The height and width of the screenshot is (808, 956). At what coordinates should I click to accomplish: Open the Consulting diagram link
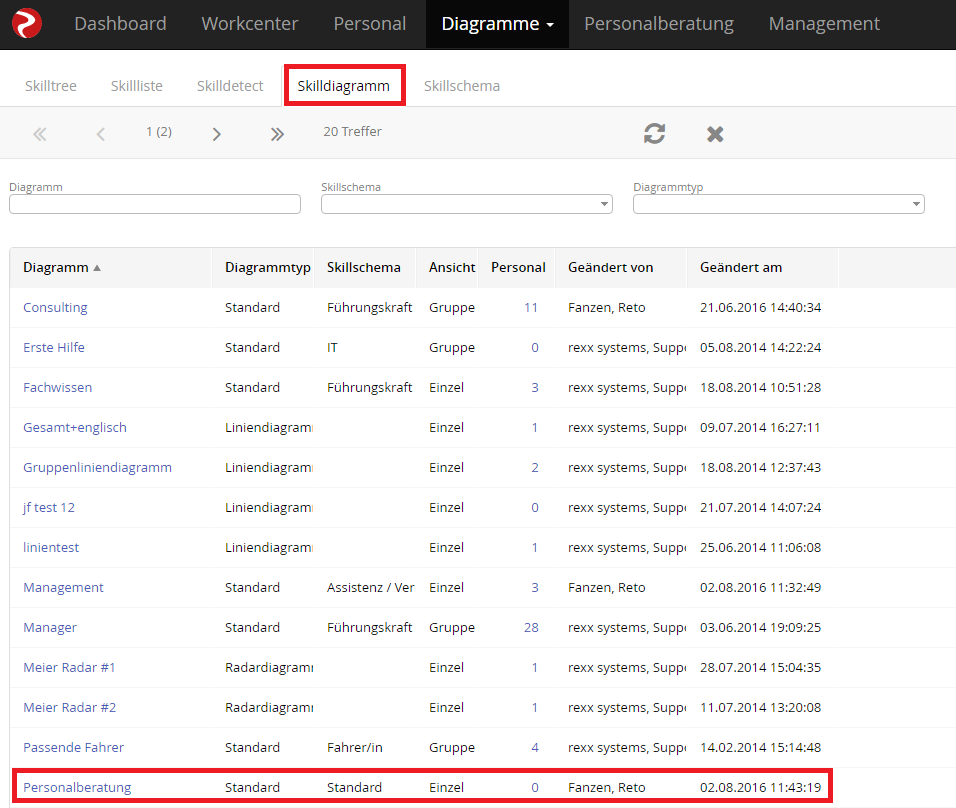tap(55, 307)
